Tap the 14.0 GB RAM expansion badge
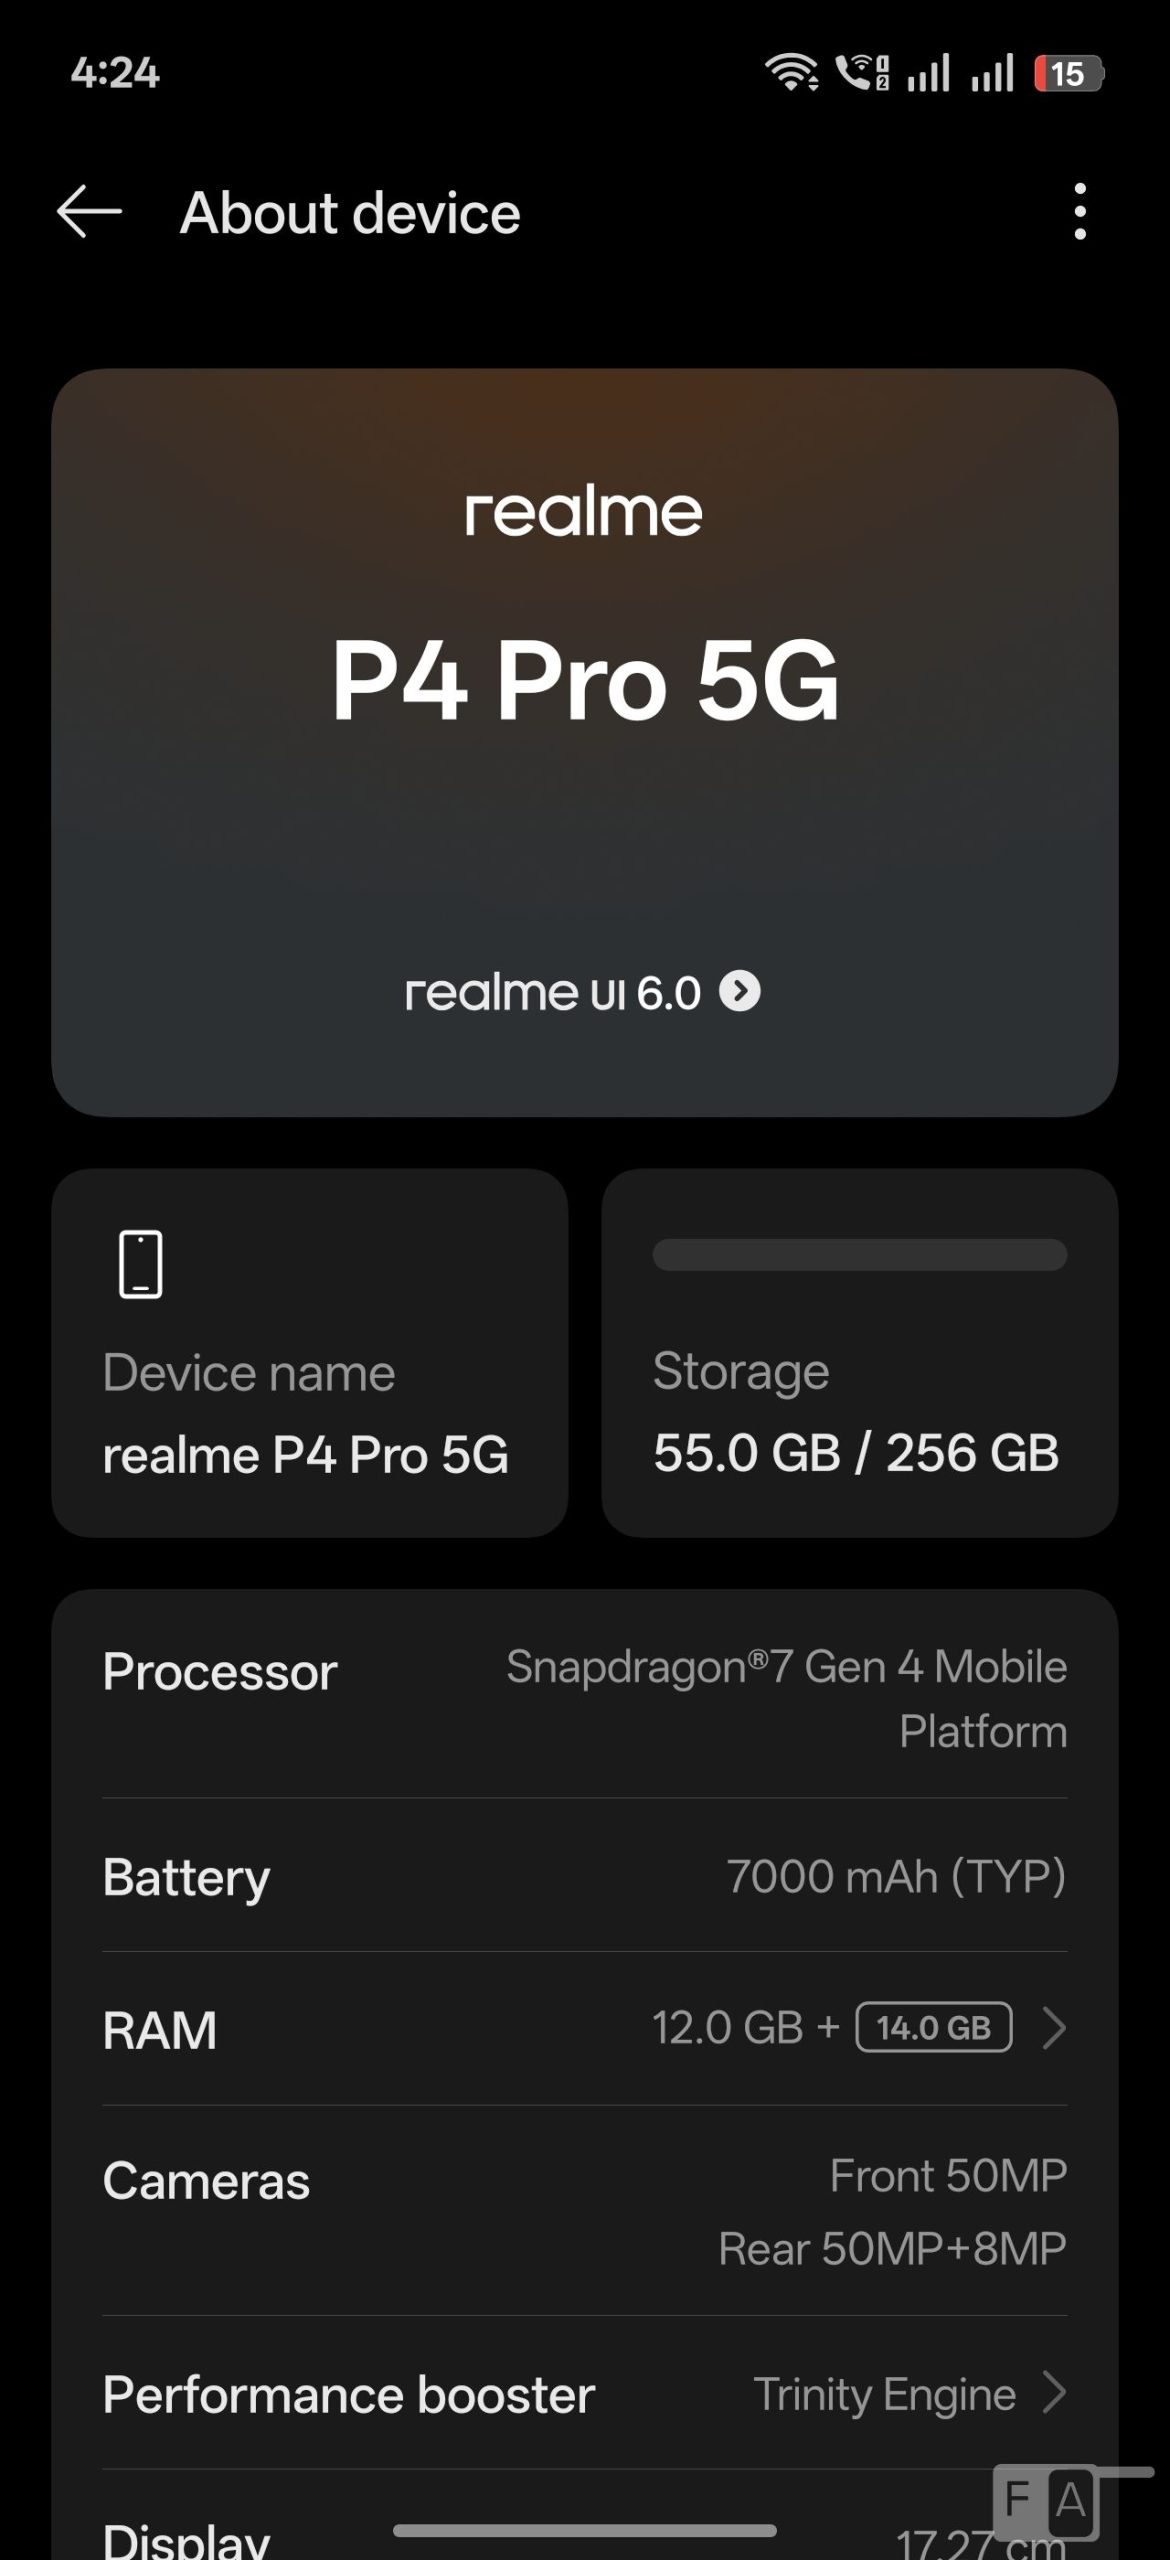Screen dimensions: 1170x2560 (933, 2027)
